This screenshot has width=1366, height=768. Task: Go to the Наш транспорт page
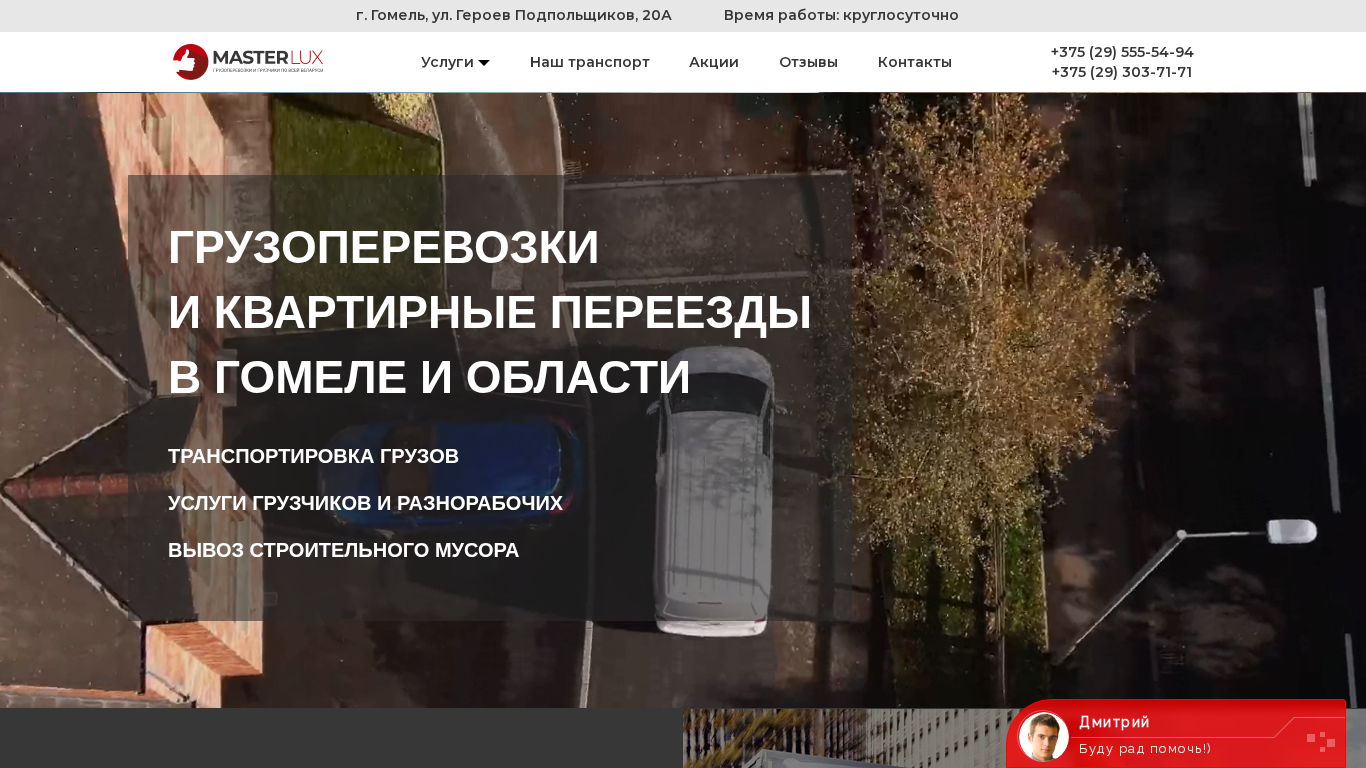pos(589,62)
